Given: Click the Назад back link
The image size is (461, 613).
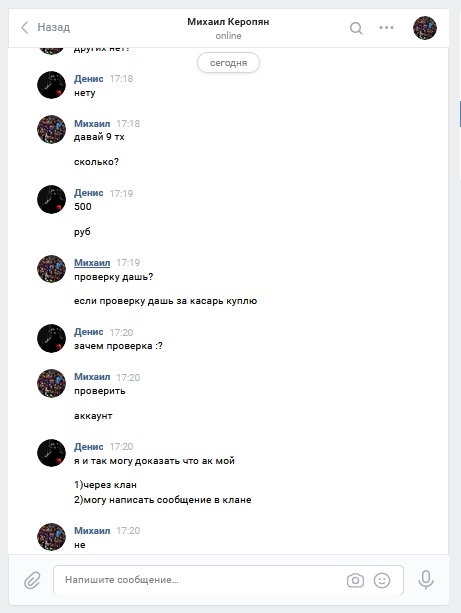Looking at the screenshot, I should pyautogui.click(x=54, y=27).
